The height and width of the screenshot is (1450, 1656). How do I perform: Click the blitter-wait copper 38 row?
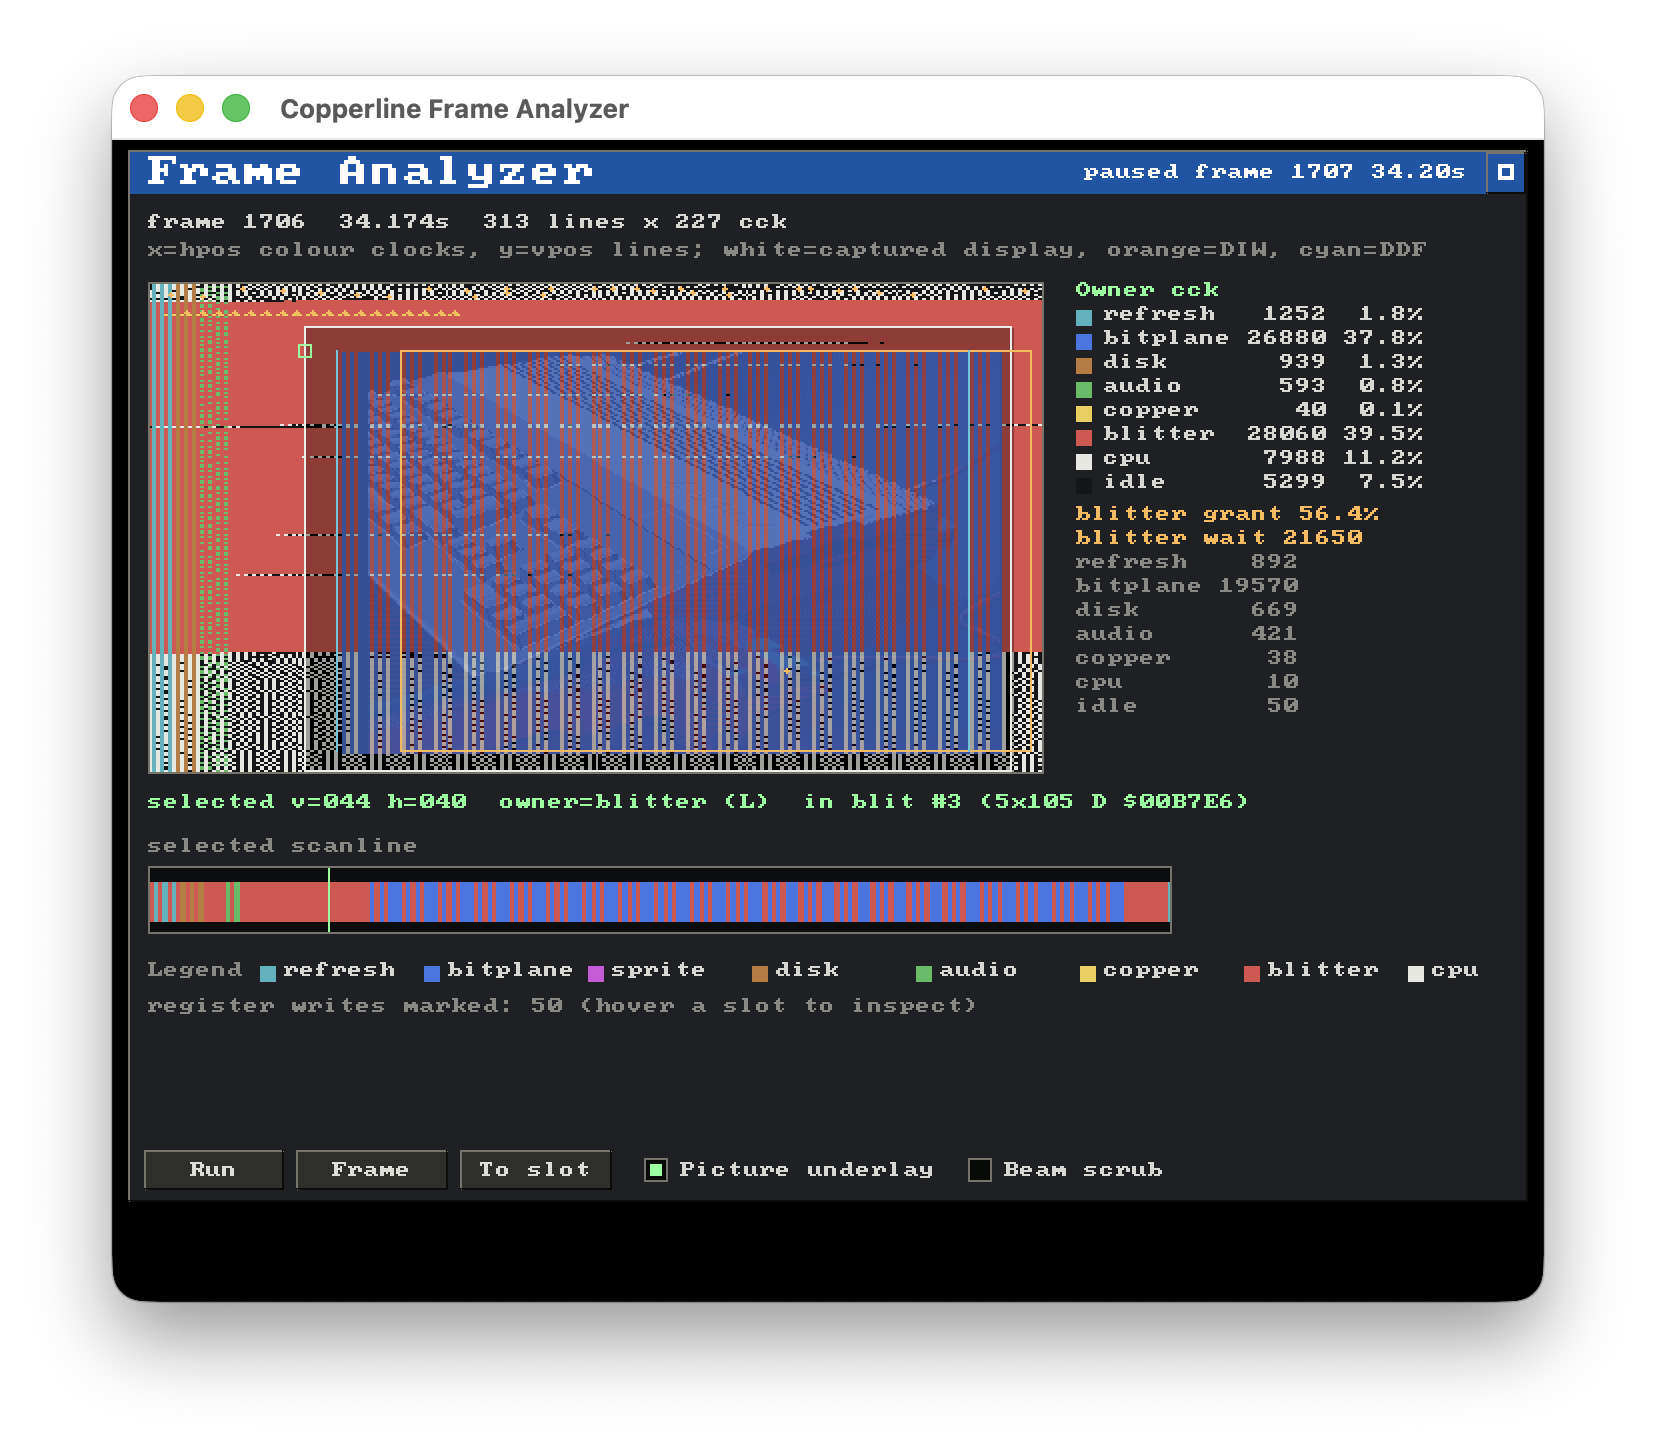[1187, 657]
